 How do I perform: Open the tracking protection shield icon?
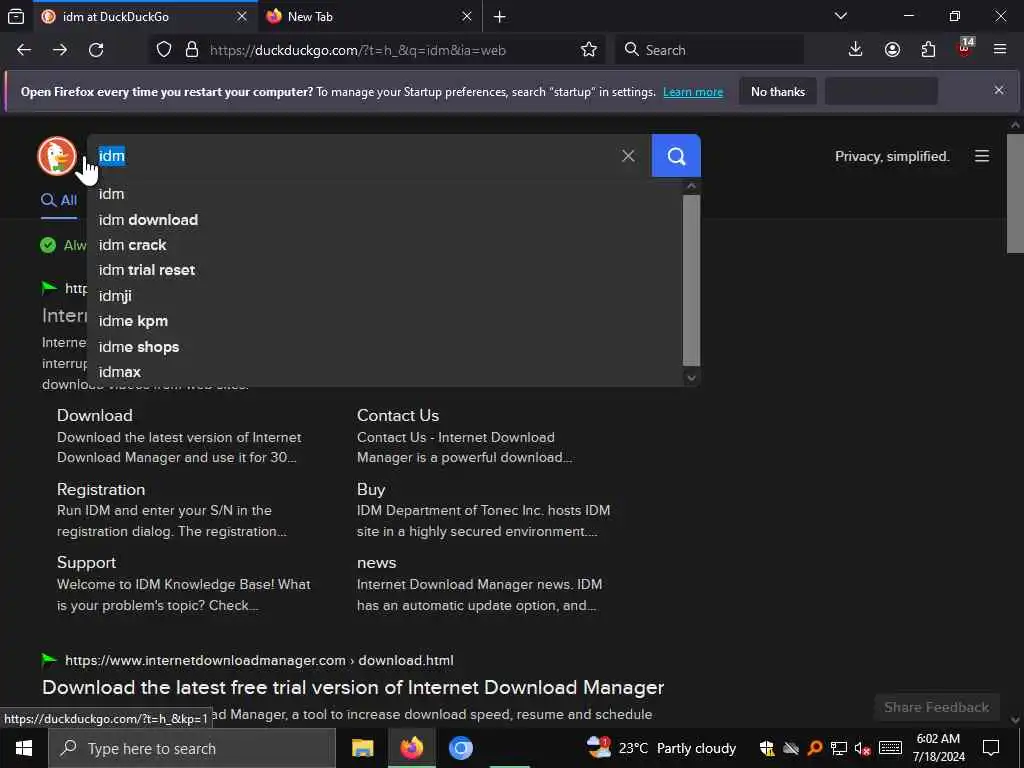click(164, 50)
